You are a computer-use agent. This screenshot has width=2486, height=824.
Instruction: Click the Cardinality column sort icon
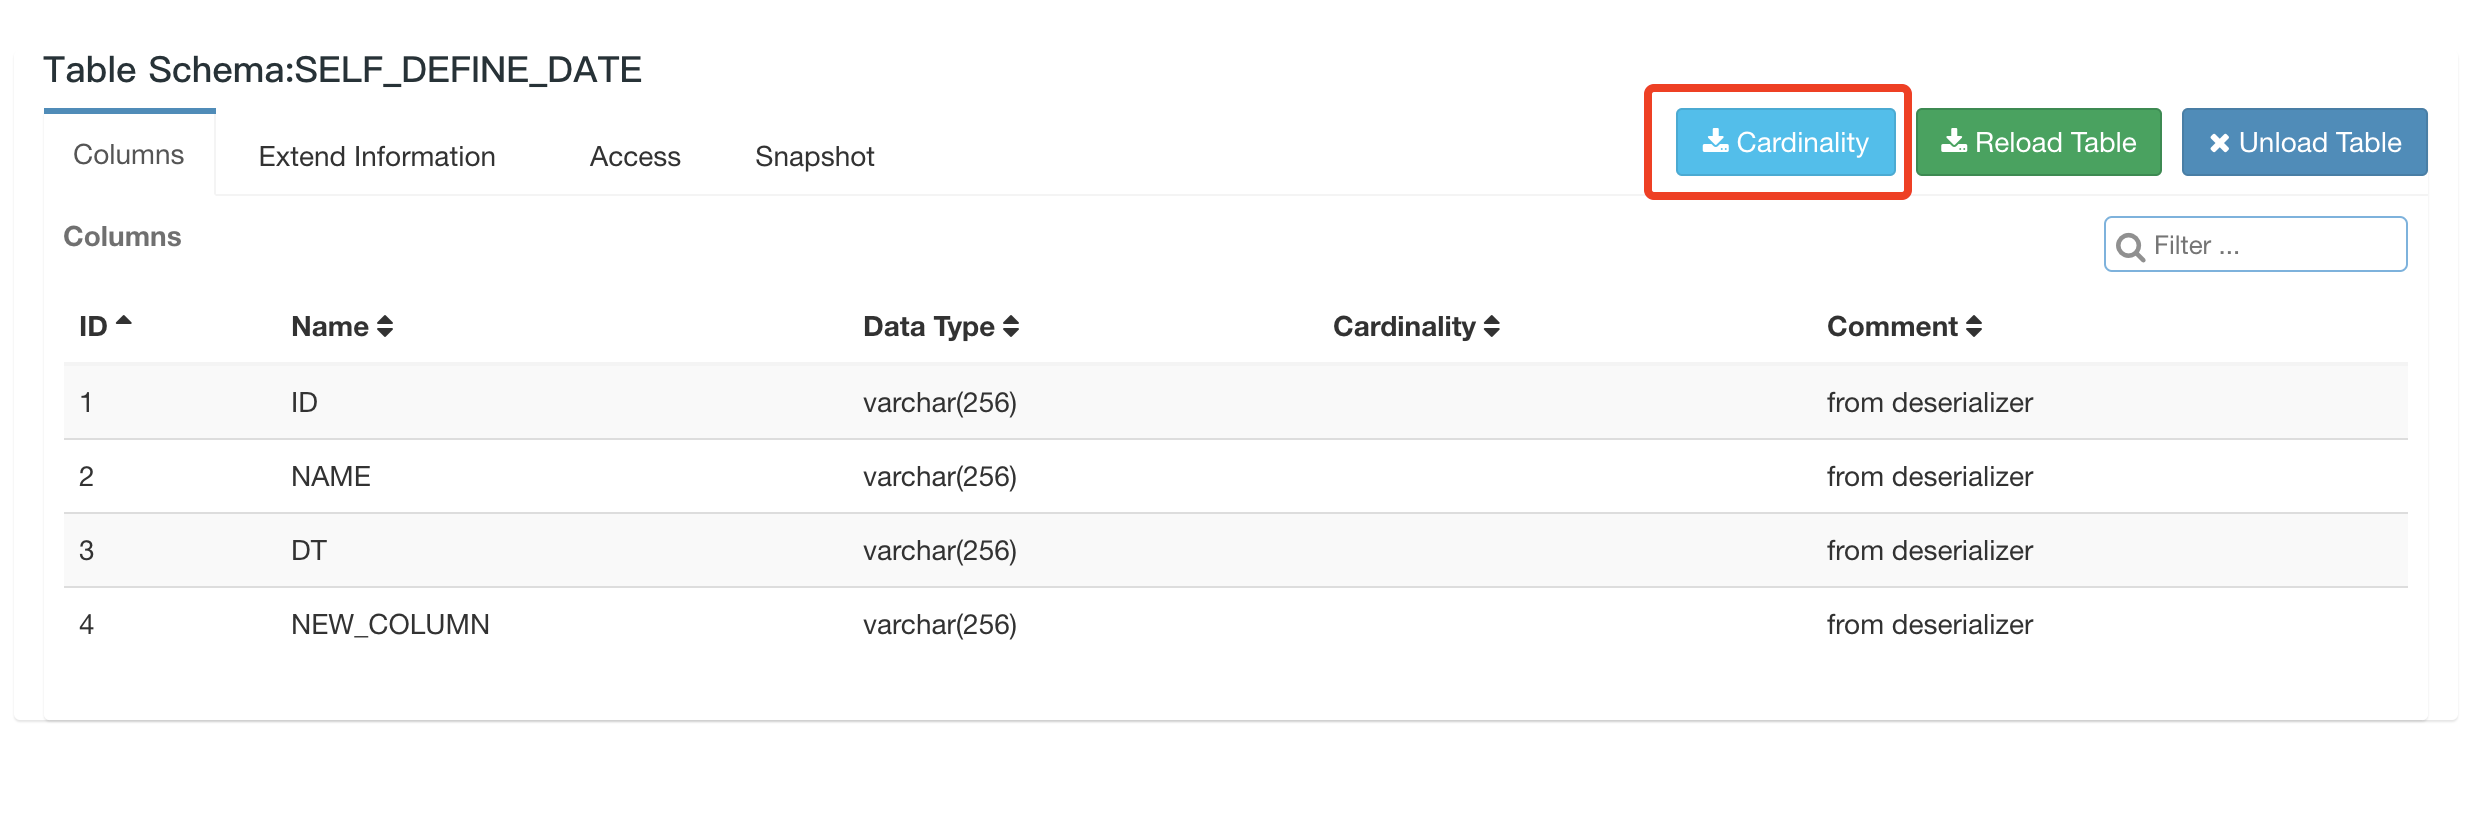pyautogui.click(x=1492, y=327)
